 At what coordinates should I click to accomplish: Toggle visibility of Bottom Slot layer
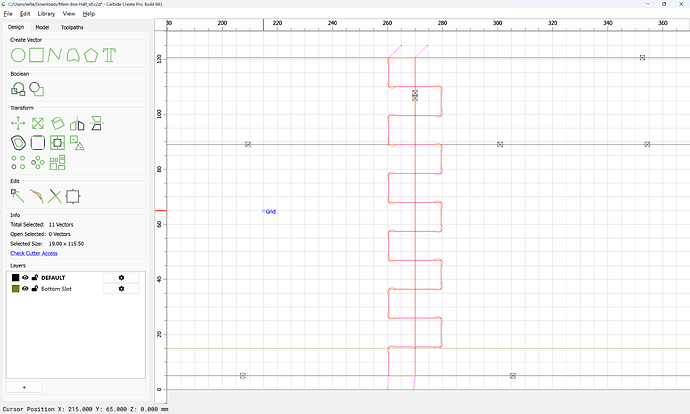point(25,289)
